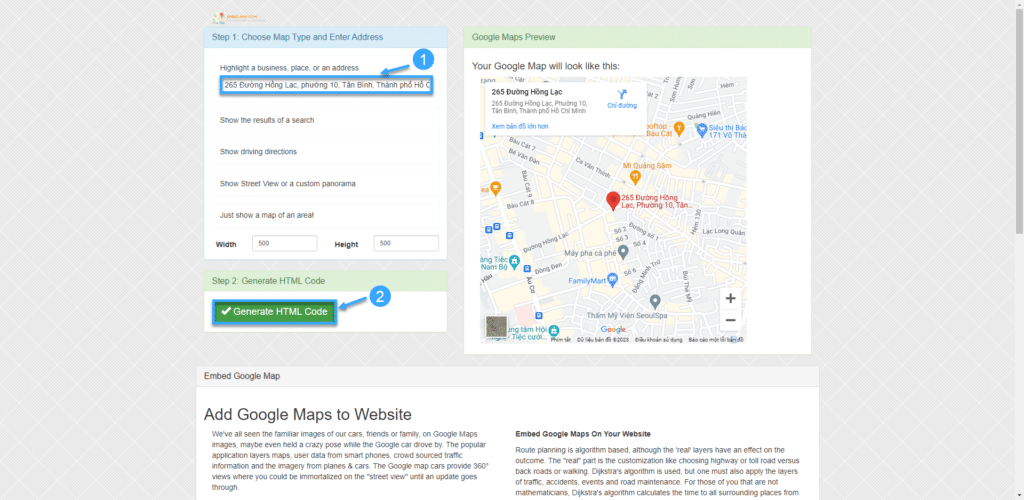Click the directions arrow icon in map card
Image resolution: width=1024 pixels, height=500 pixels.
(x=622, y=94)
